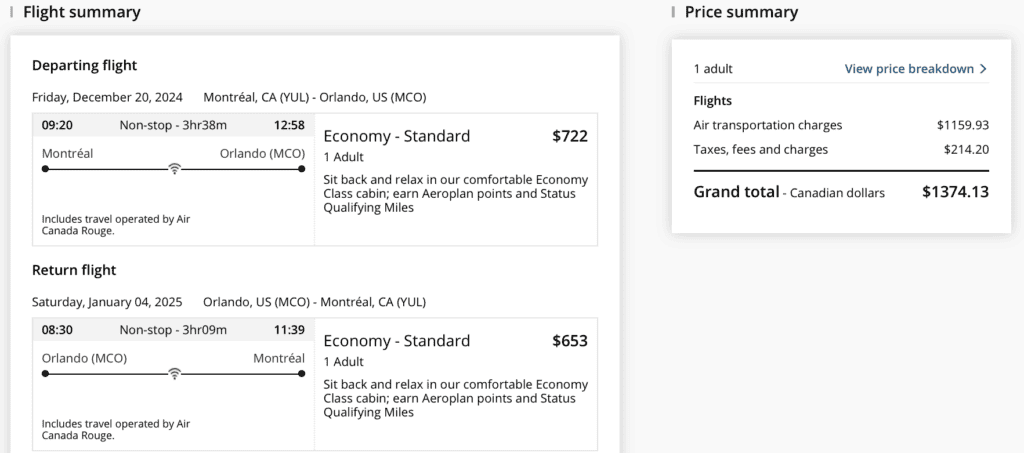Select the Return flight section title

click(74, 270)
